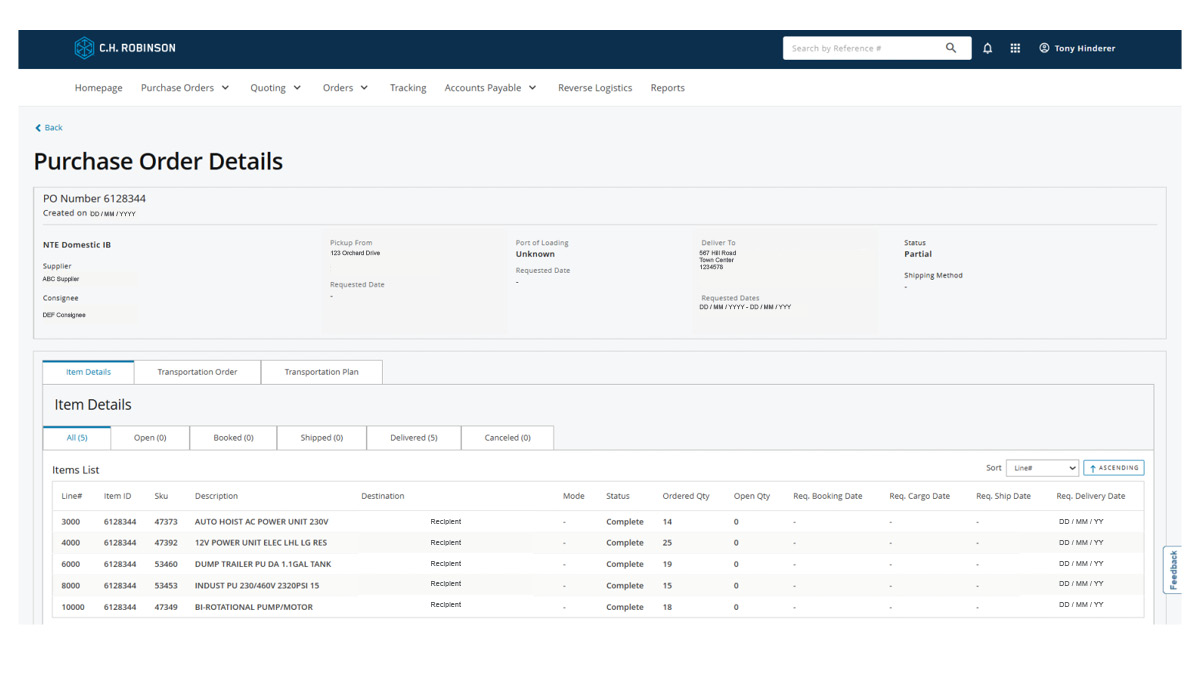Switch to the Transportation Plan tab
Screen dimensions: 1200x675
(x=321, y=371)
